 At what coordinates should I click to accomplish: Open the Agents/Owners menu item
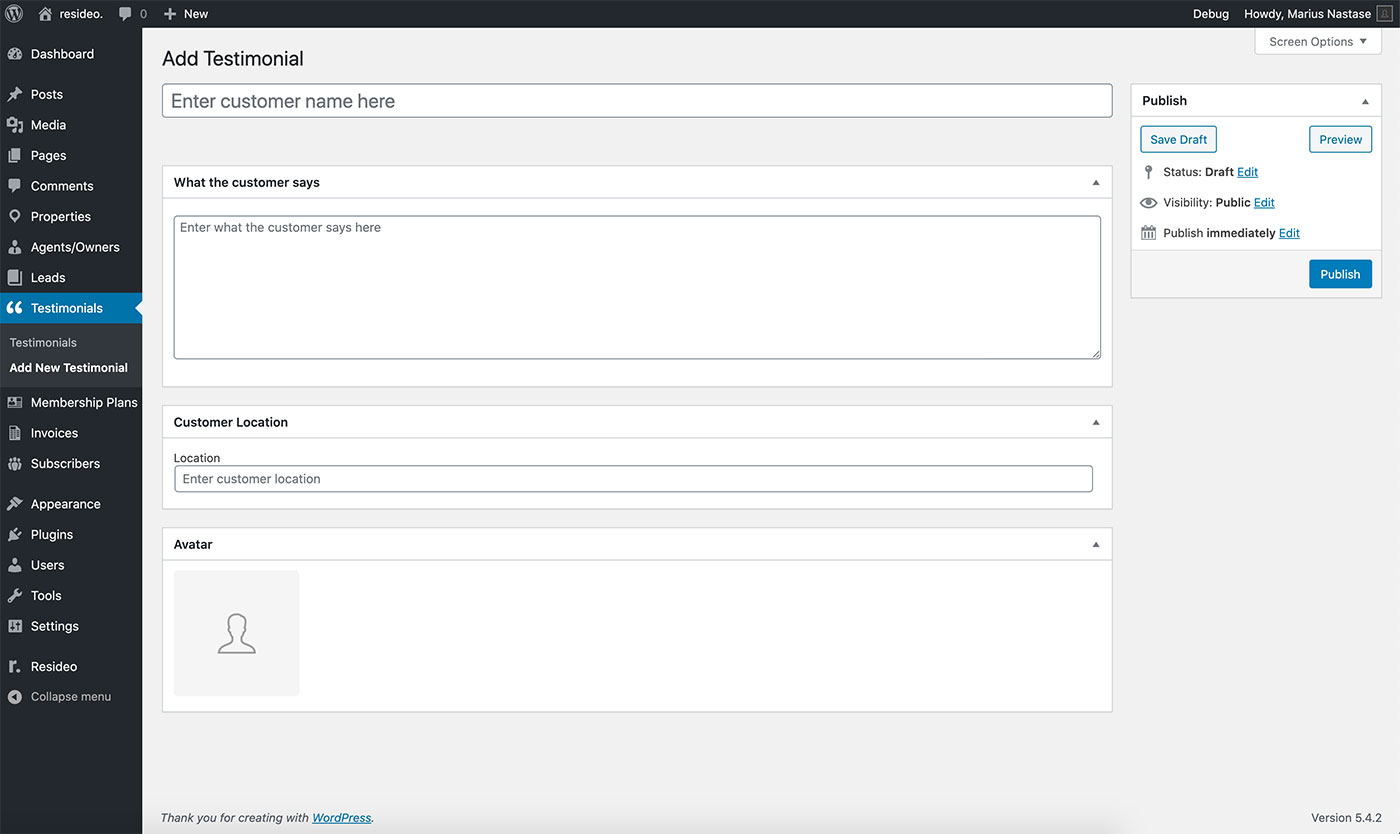(x=75, y=247)
